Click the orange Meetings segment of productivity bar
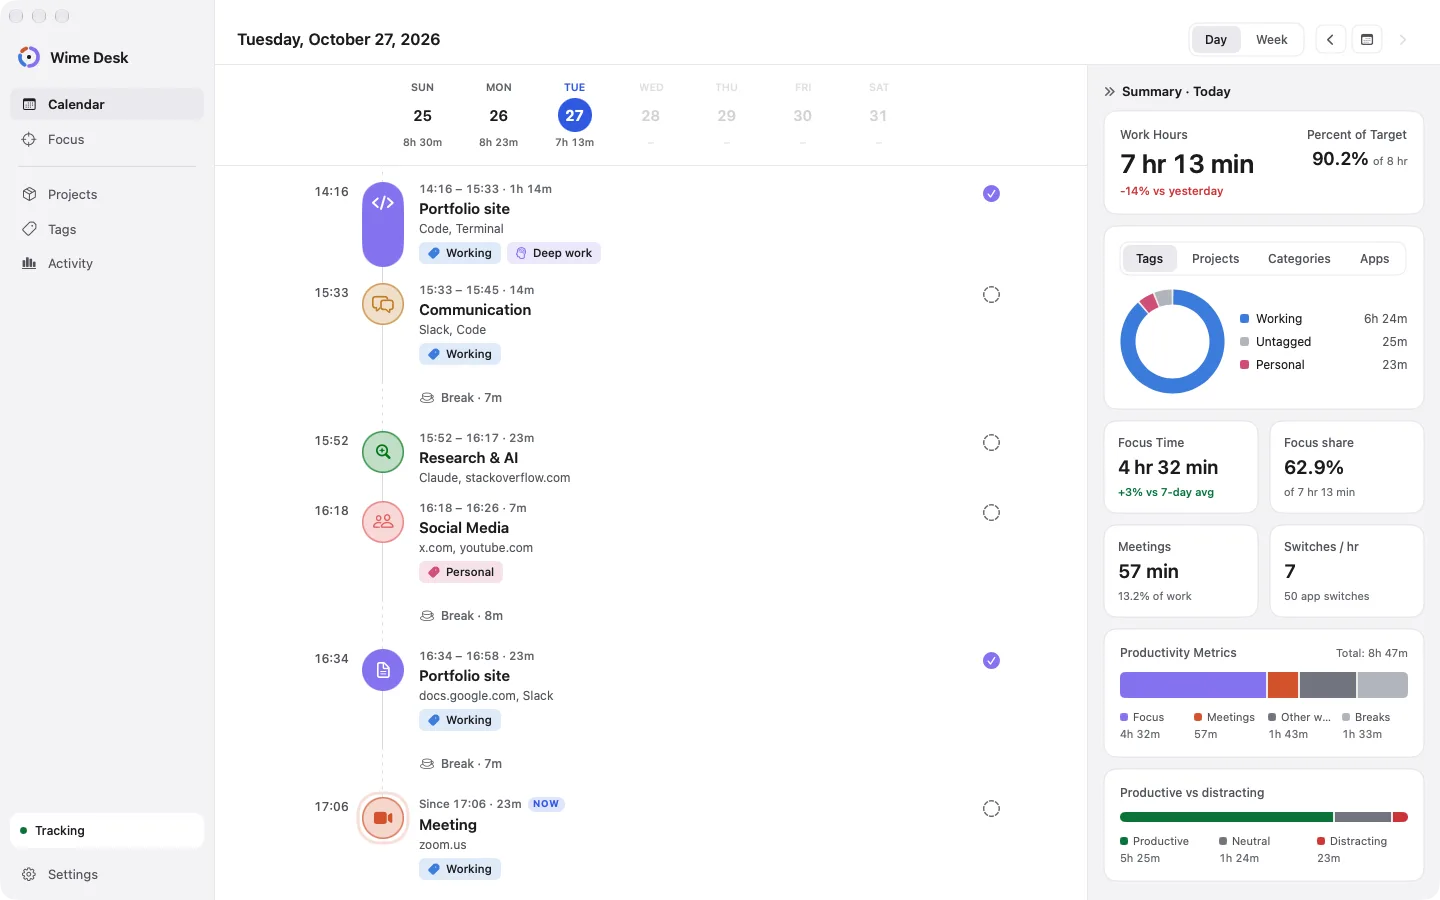Viewport: 1440px width, 900px height. point(1283,685)
